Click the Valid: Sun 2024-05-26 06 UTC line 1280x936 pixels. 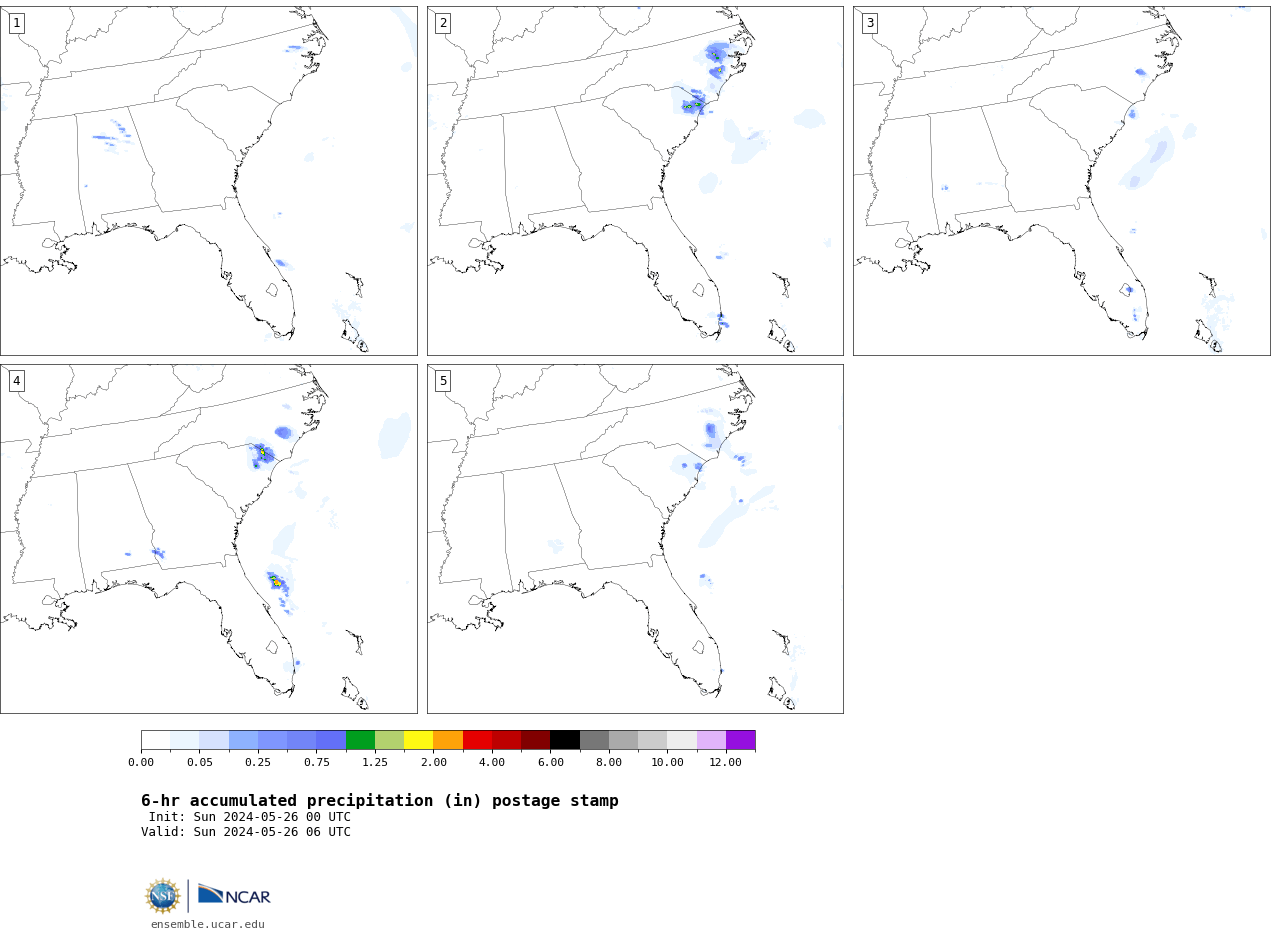coord(246,832)
